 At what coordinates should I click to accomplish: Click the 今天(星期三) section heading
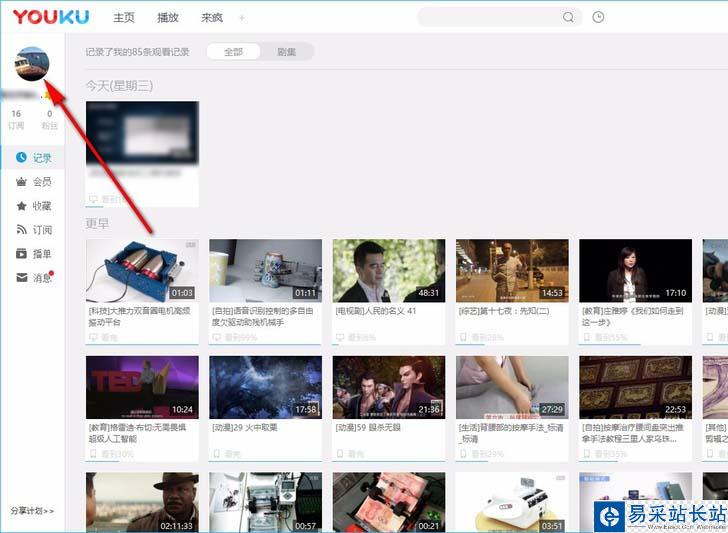click(x=119, y=85)
